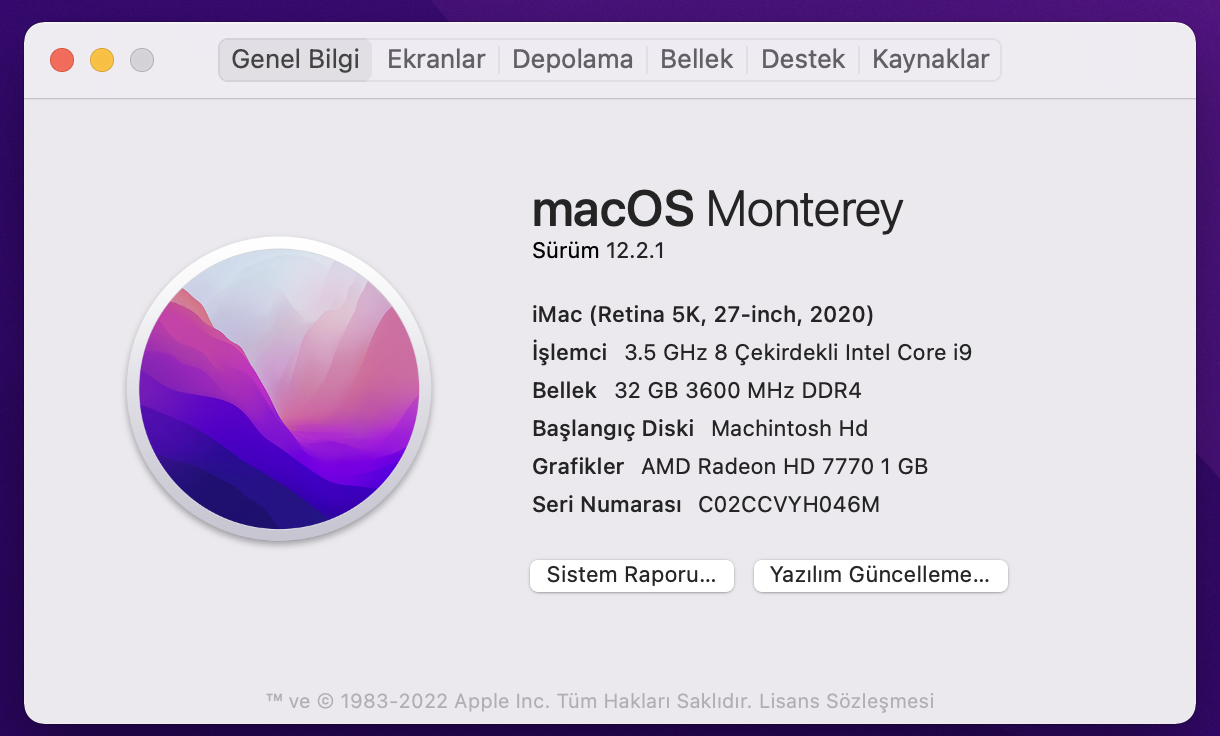Click the Machintosh Hd startup disk name

click(789, 429)
